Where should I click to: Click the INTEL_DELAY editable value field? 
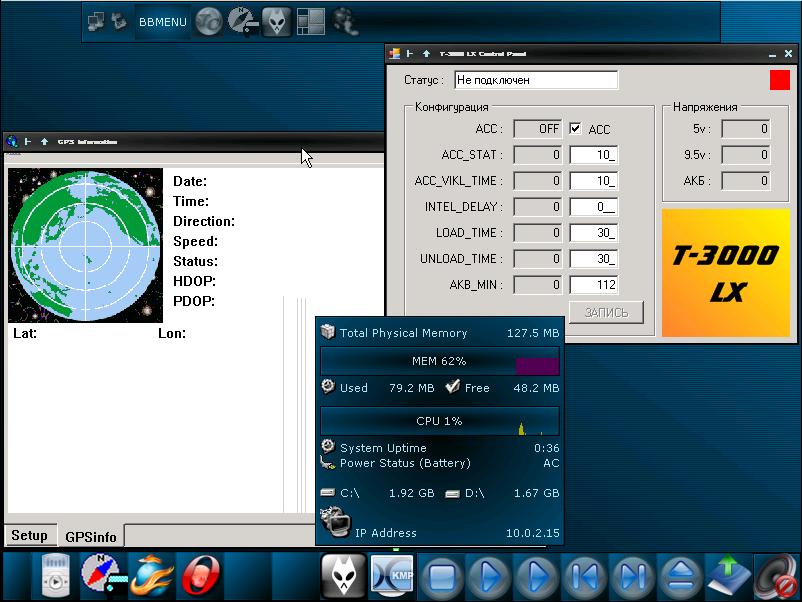594,207
